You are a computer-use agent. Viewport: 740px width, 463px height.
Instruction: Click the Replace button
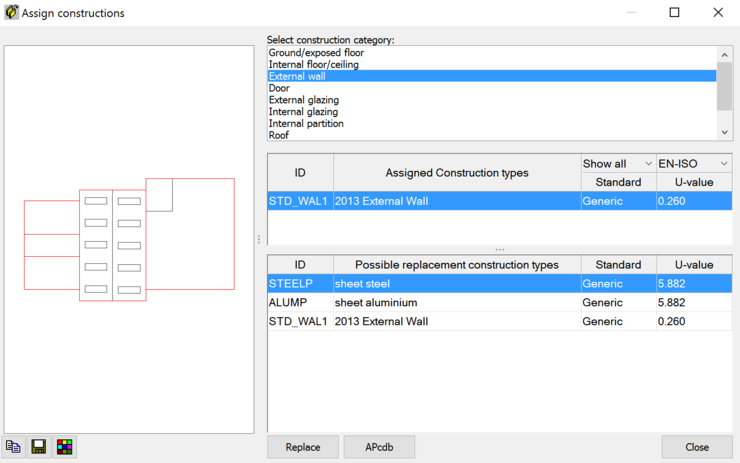coord(302,447)
